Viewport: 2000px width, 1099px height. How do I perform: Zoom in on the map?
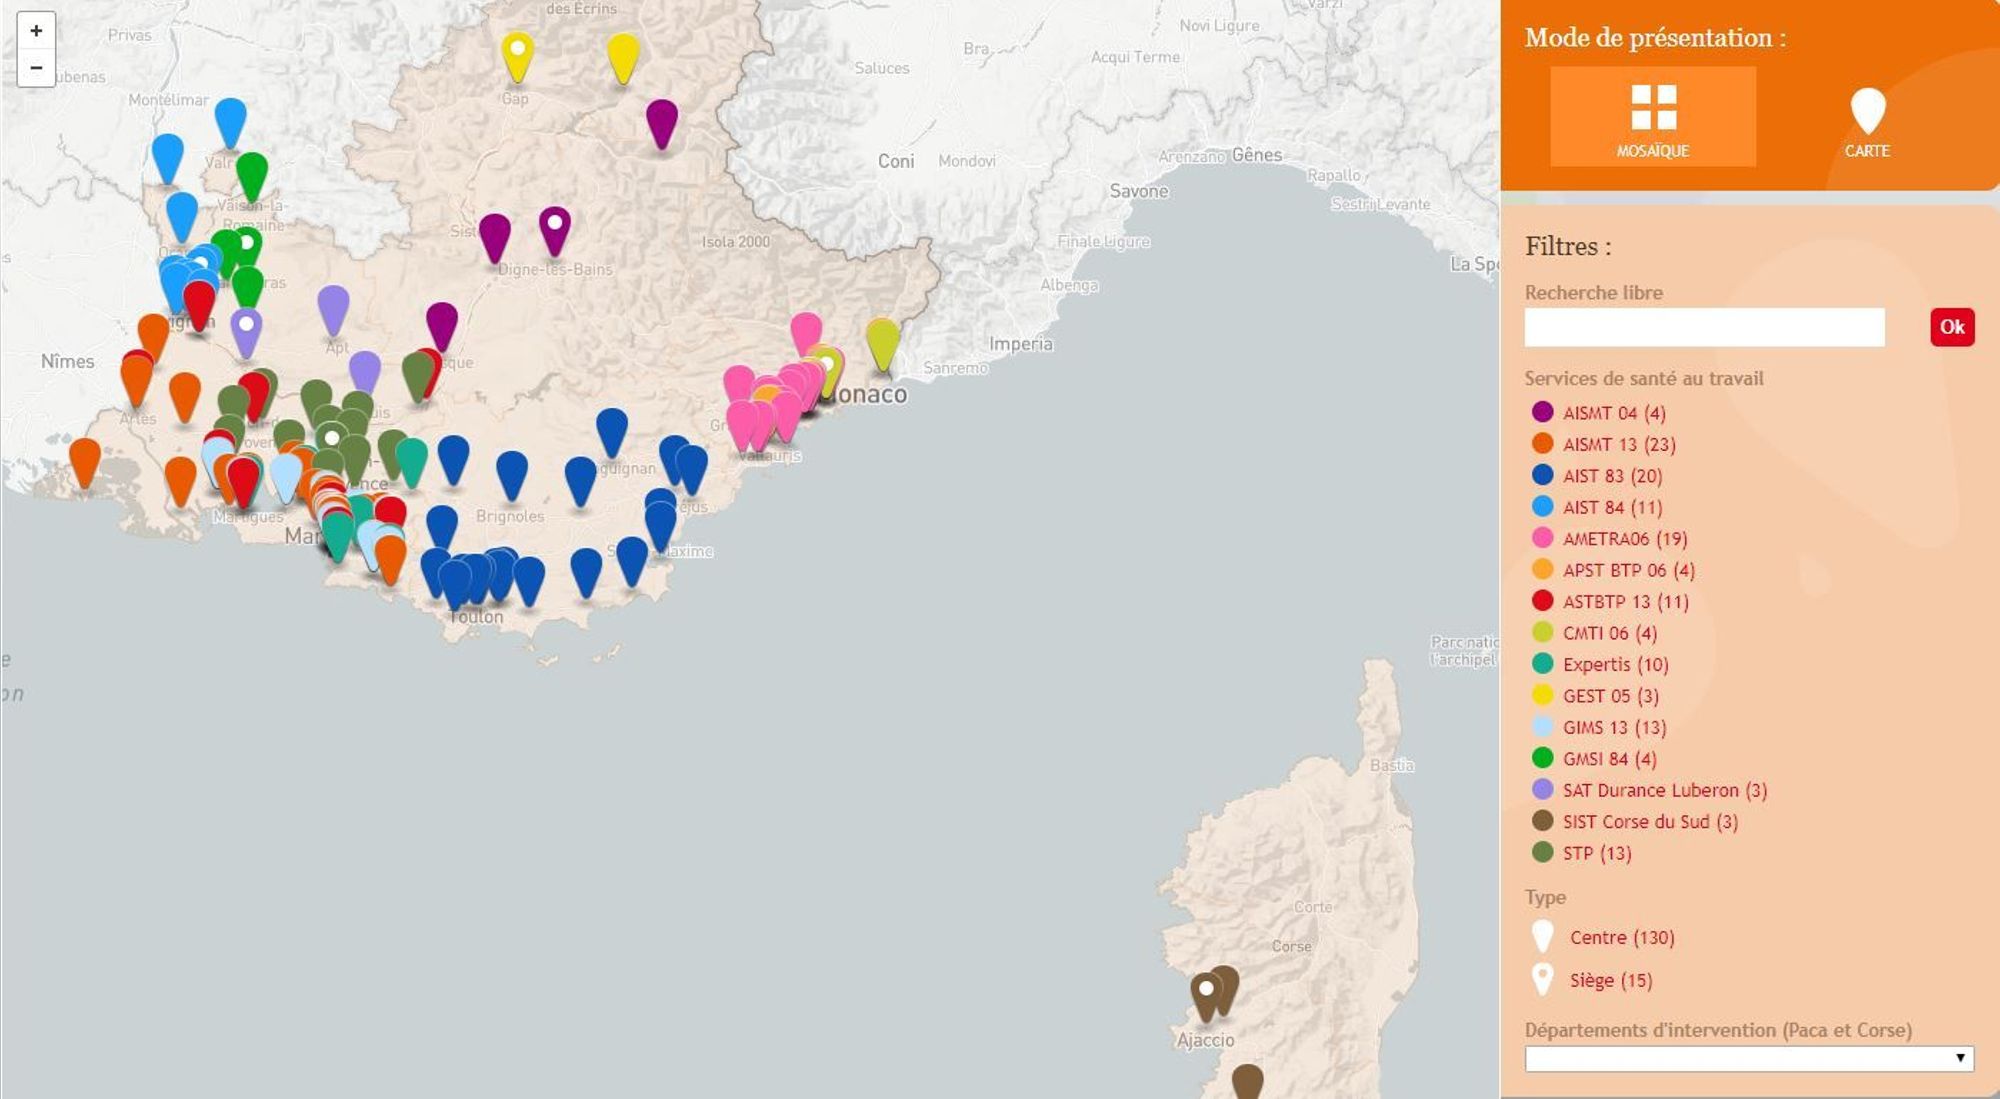[x=36, y=31]
